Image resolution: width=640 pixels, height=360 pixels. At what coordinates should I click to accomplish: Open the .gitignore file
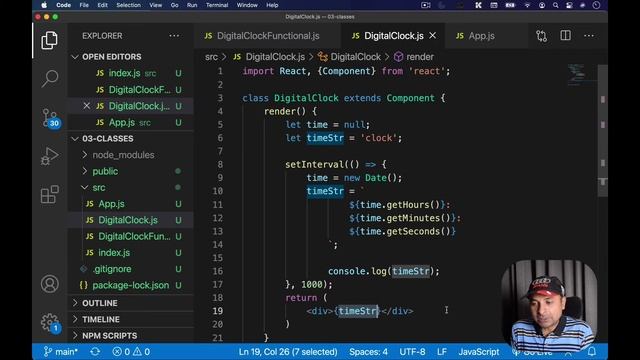pyautogui.click(x=111, y=269)
